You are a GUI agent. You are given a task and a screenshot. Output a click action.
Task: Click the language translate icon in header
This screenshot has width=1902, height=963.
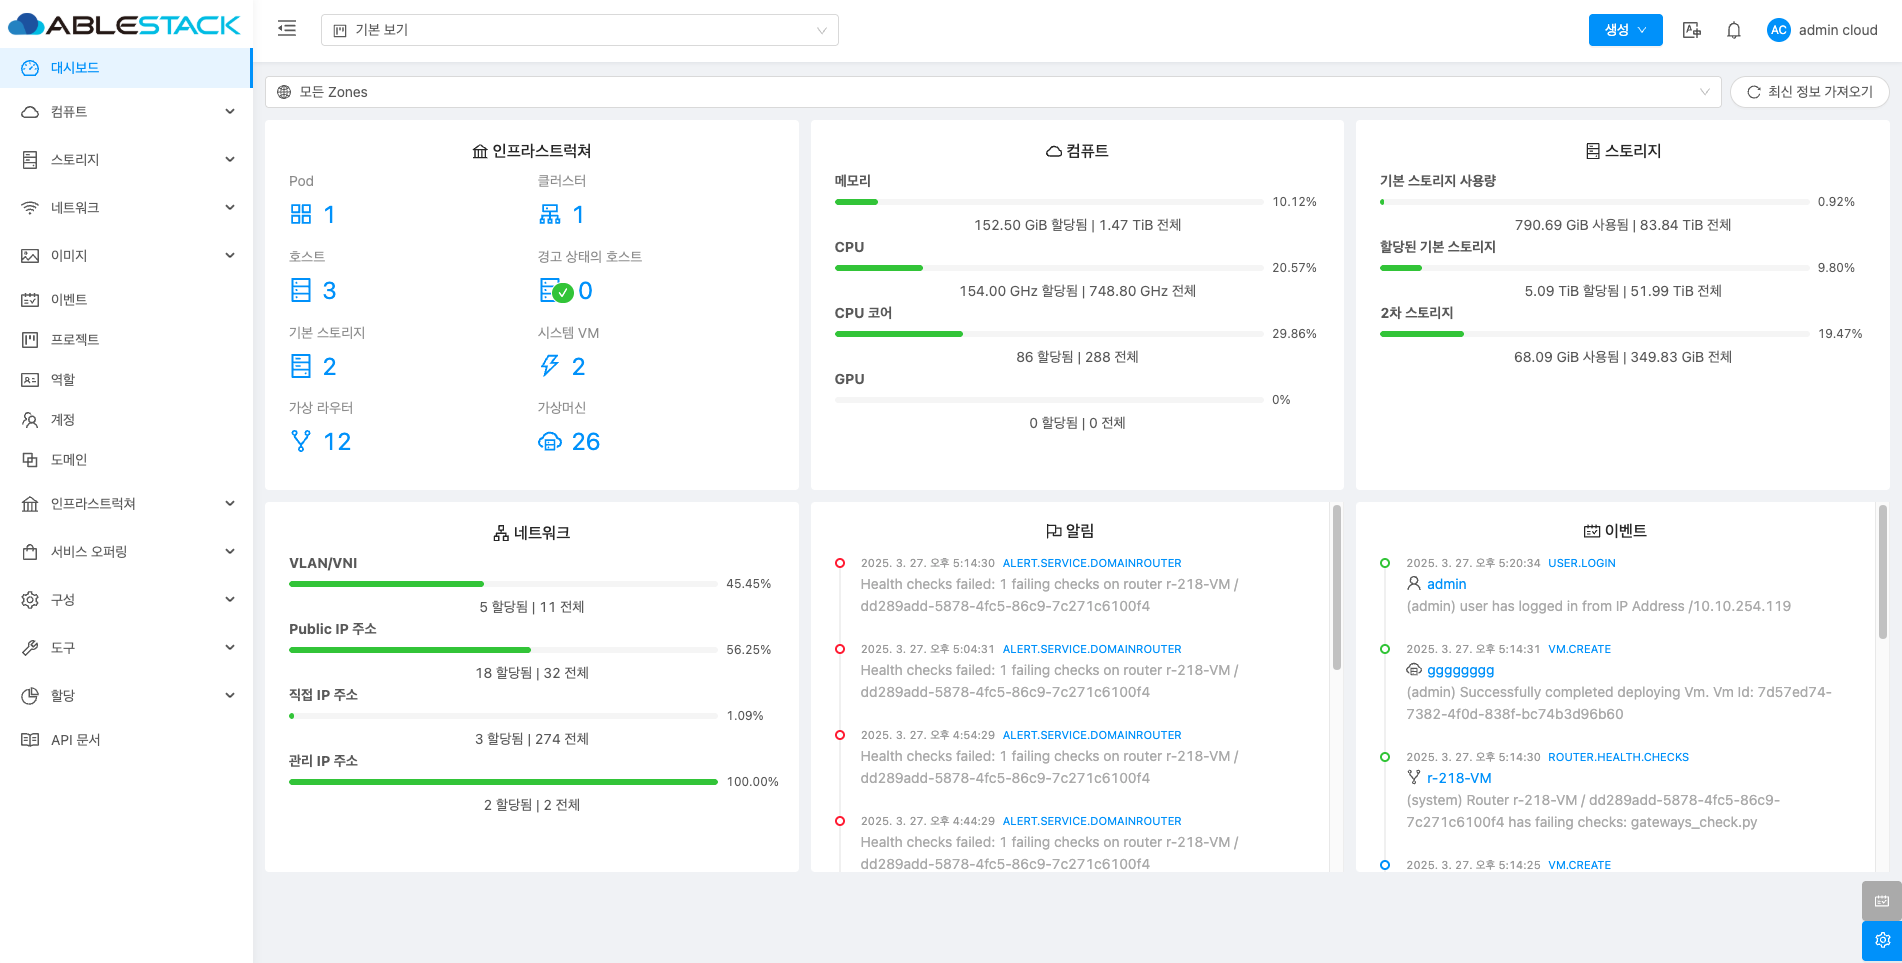pos(1692,30)
